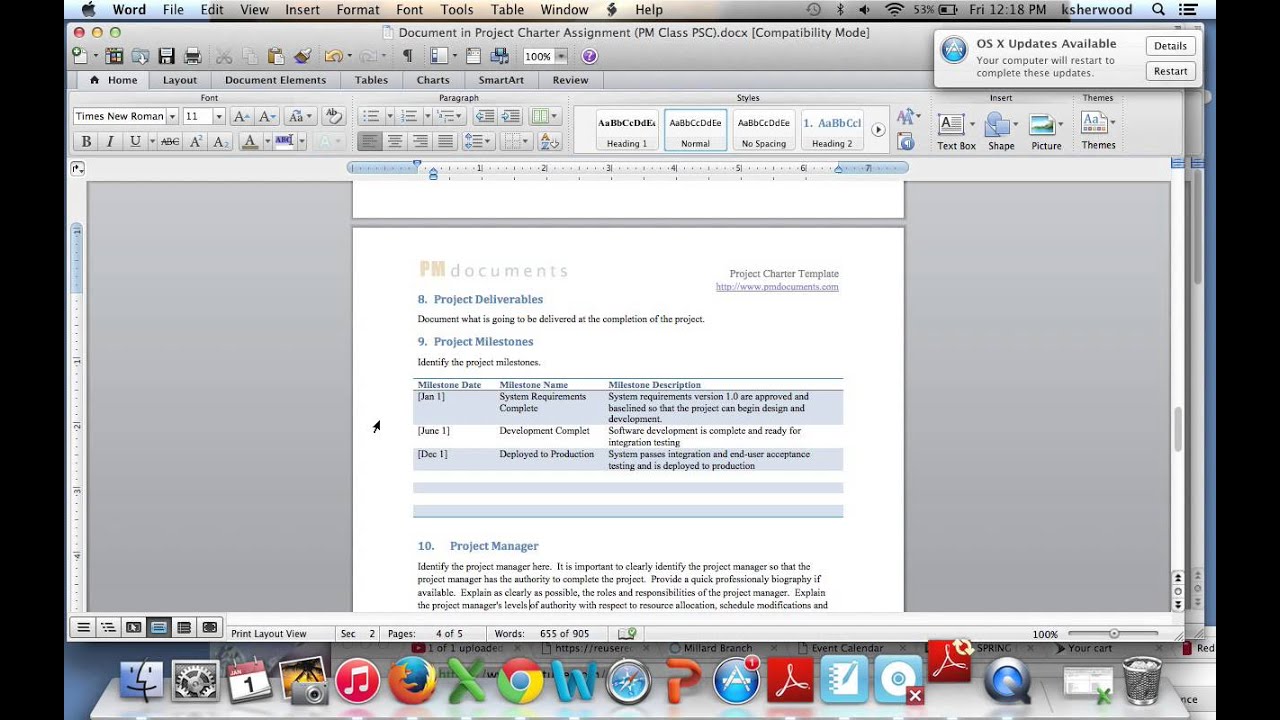This screenshot has width=1280, height=720.
Task: Click the Details button on update notification
Action: pos(1170,46)
